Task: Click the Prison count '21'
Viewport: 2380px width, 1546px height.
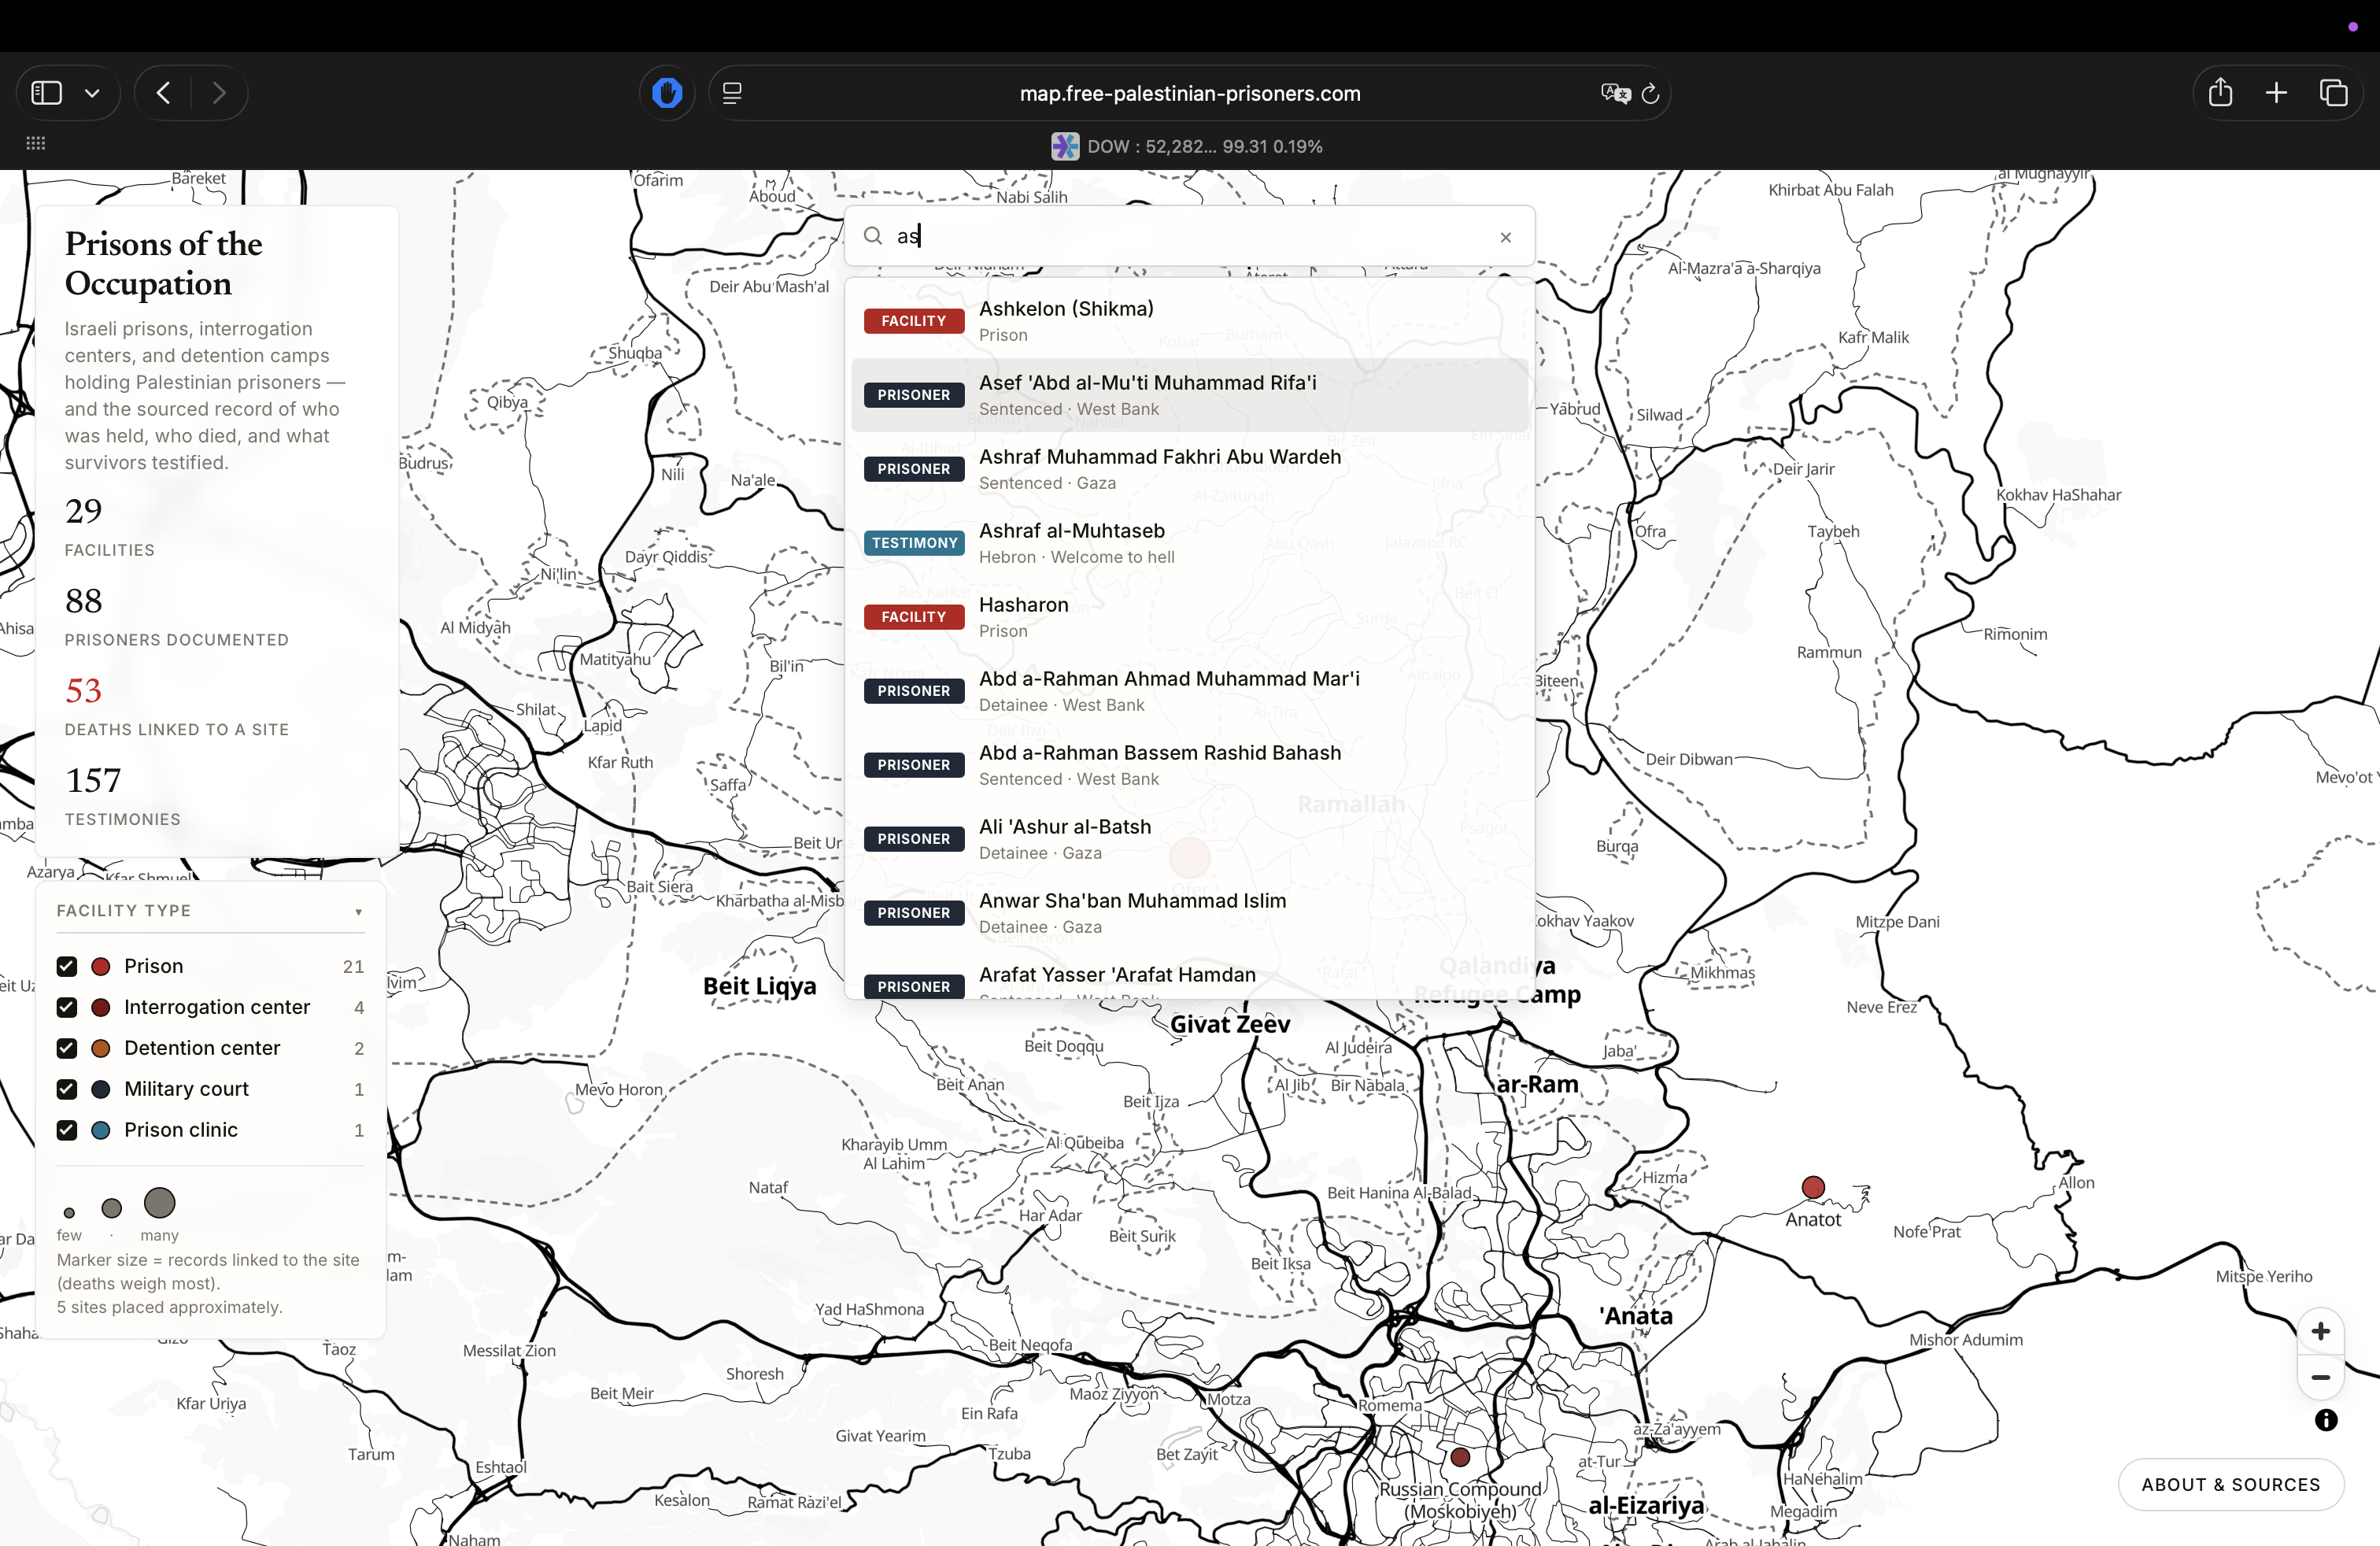Action: point(353,966)
